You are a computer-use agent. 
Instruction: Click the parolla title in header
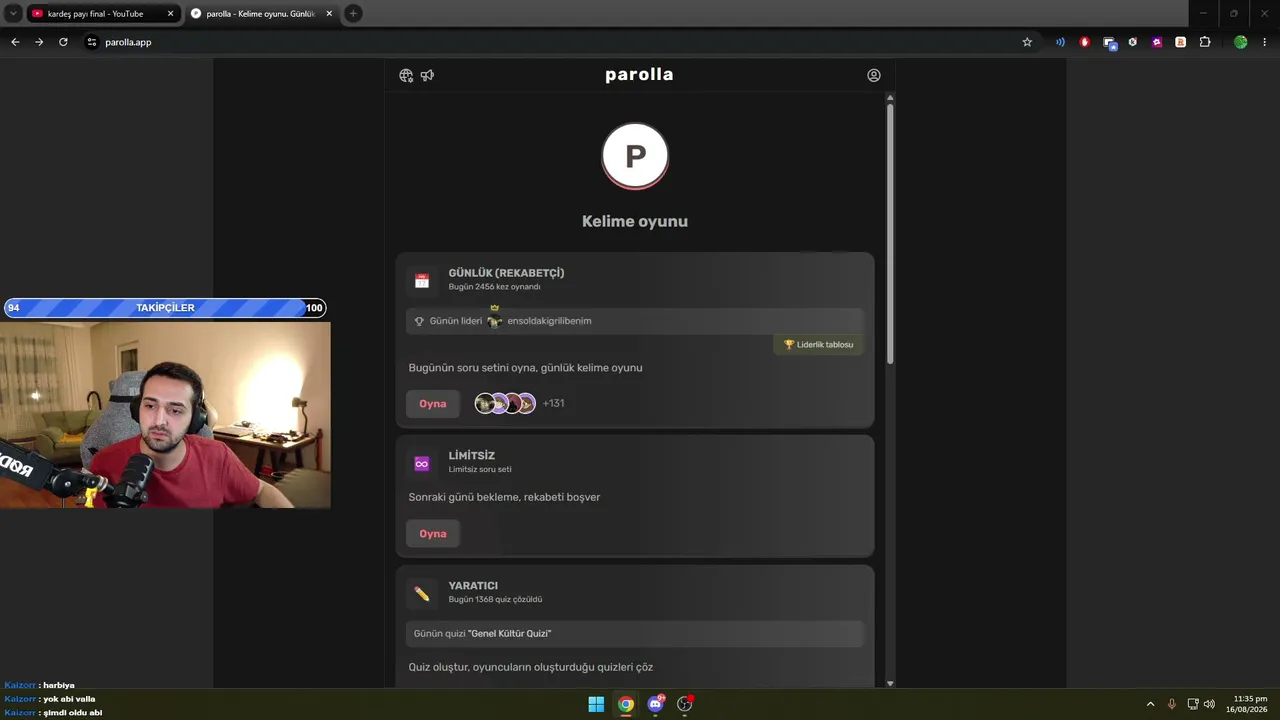639,75
